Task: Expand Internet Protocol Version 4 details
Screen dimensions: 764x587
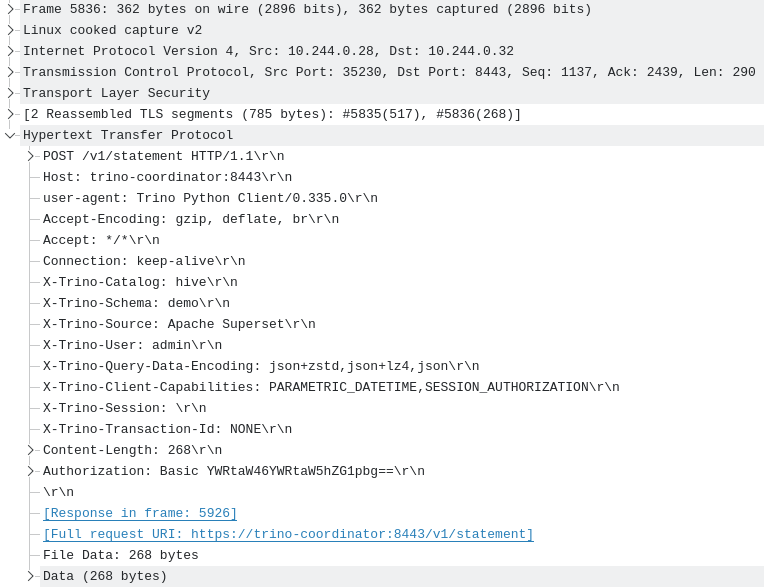Action: (11, 51)
